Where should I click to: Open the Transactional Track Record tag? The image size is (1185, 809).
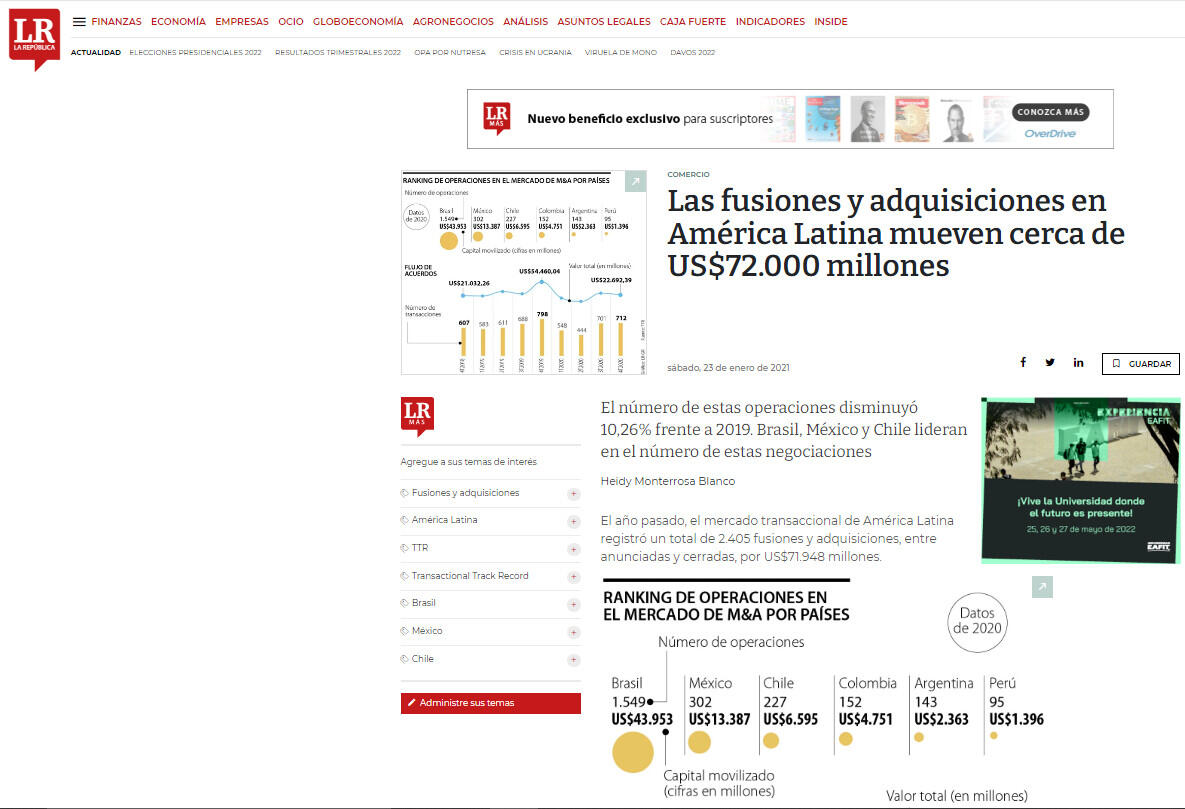pyautogui.click(x=470, y=576)
